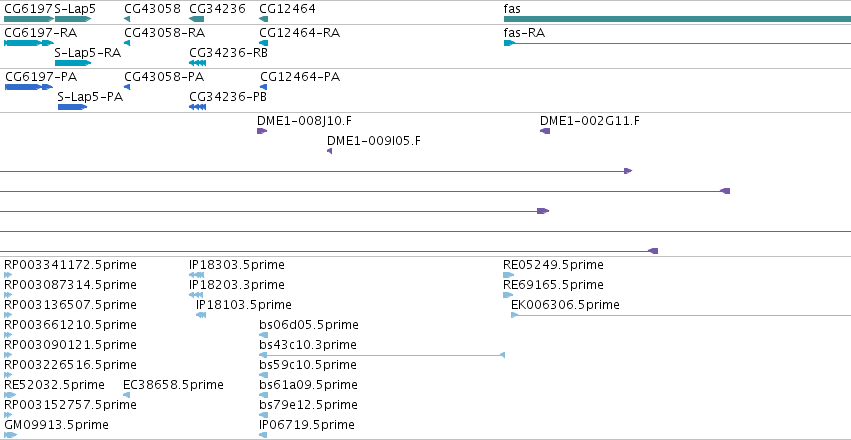Select the DME1-008J10.F feature
Screen dimensions: 851x440
(x=262, y=131)
